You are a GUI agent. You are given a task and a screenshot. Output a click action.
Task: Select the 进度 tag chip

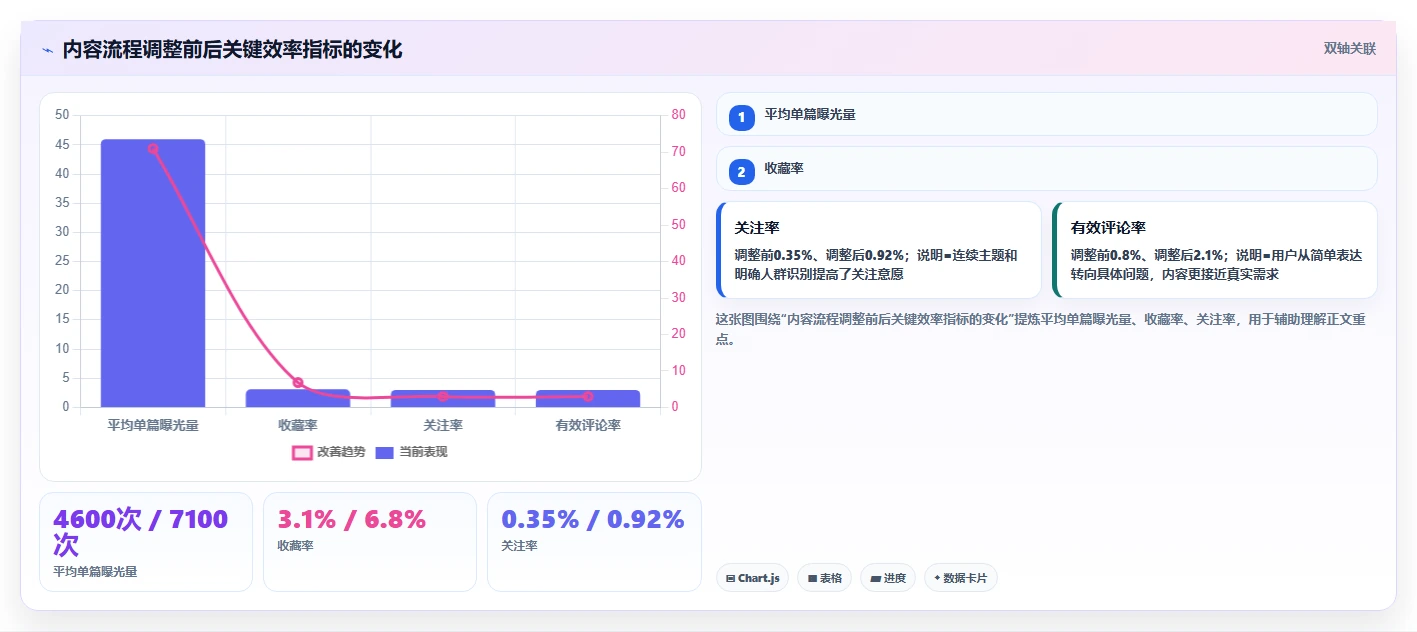(x=888, y=578)
